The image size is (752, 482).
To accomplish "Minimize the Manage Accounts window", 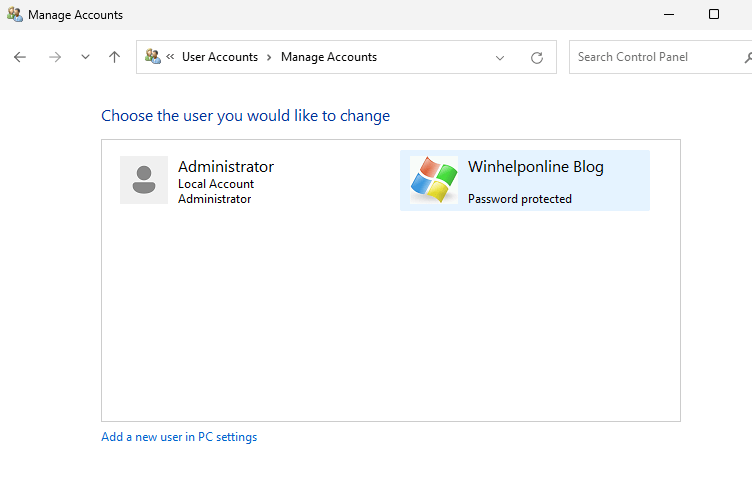I will coord(669,14).
